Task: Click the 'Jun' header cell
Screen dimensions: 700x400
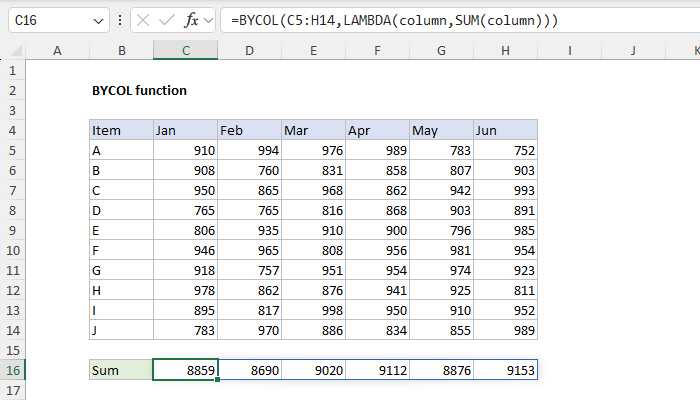Action: tap(505, 130)
